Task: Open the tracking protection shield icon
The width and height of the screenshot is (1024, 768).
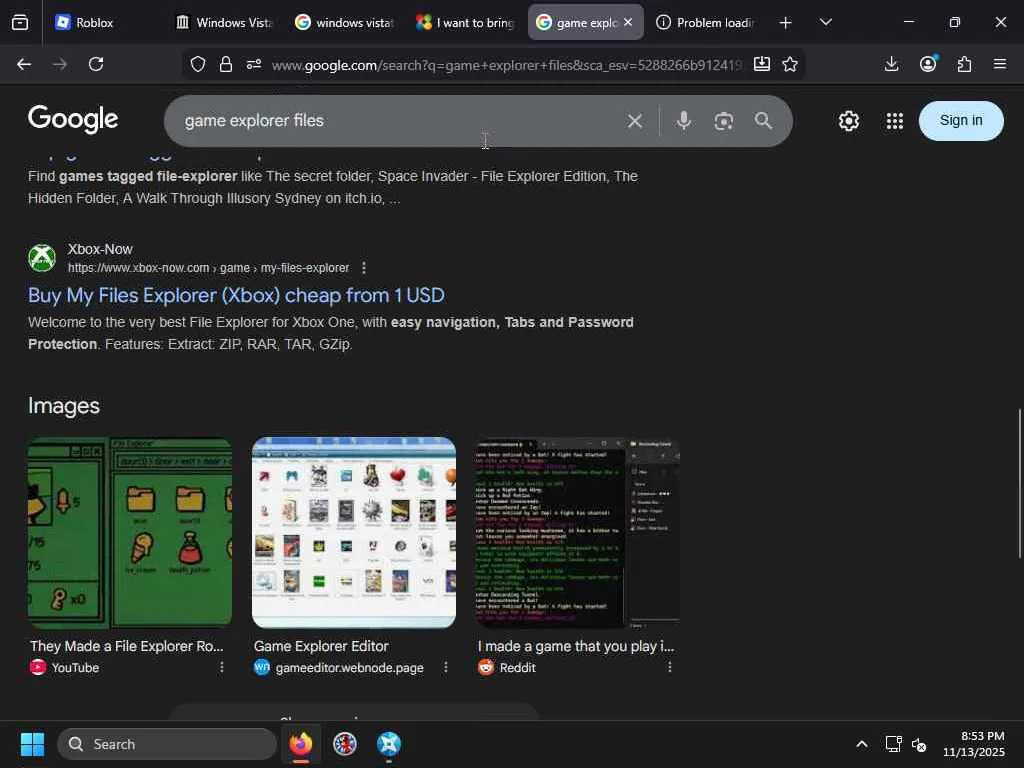Action: [x=198, y=64]
